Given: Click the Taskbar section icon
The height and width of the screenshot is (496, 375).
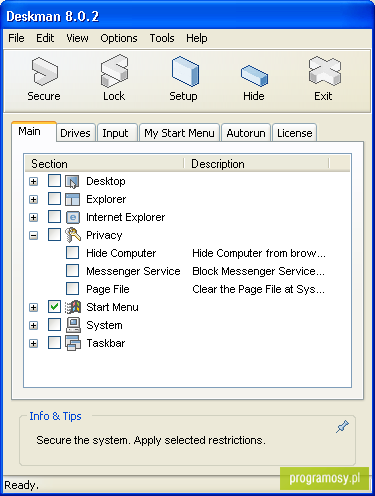Looking at the screenshot, I should tap(72, 343).
